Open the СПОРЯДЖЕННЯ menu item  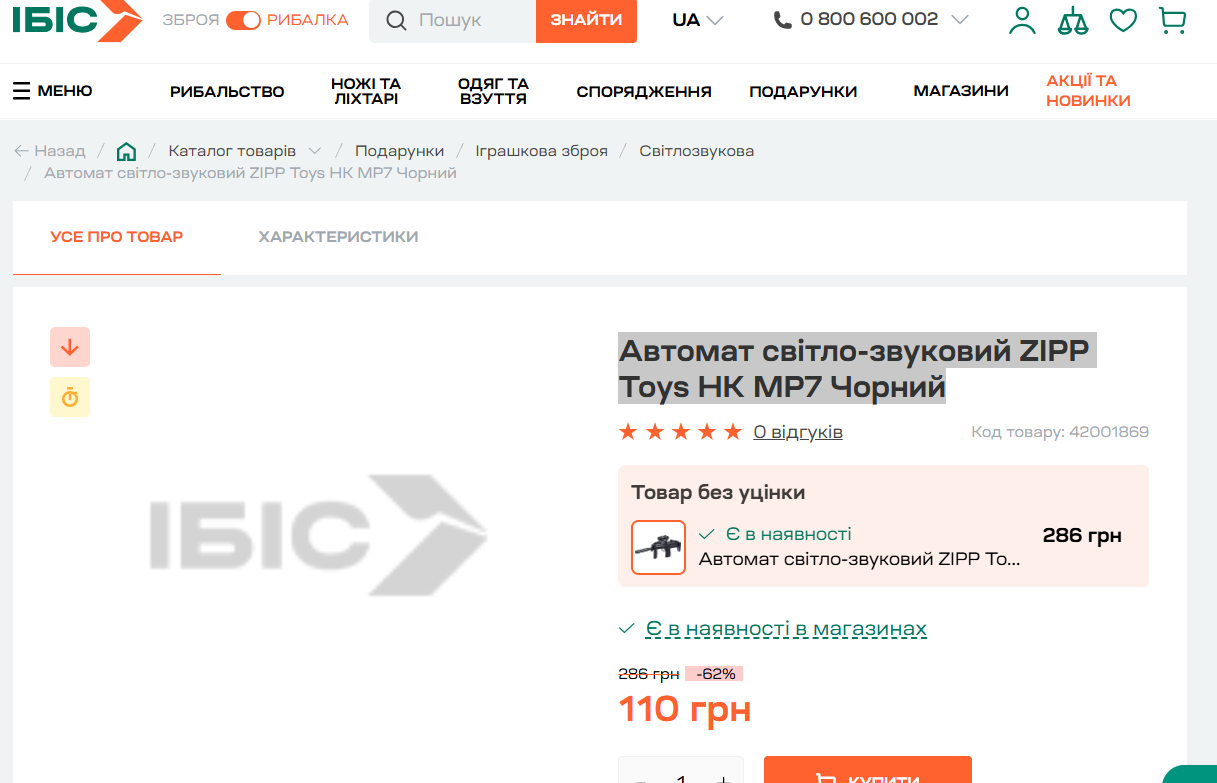[644, 91]
